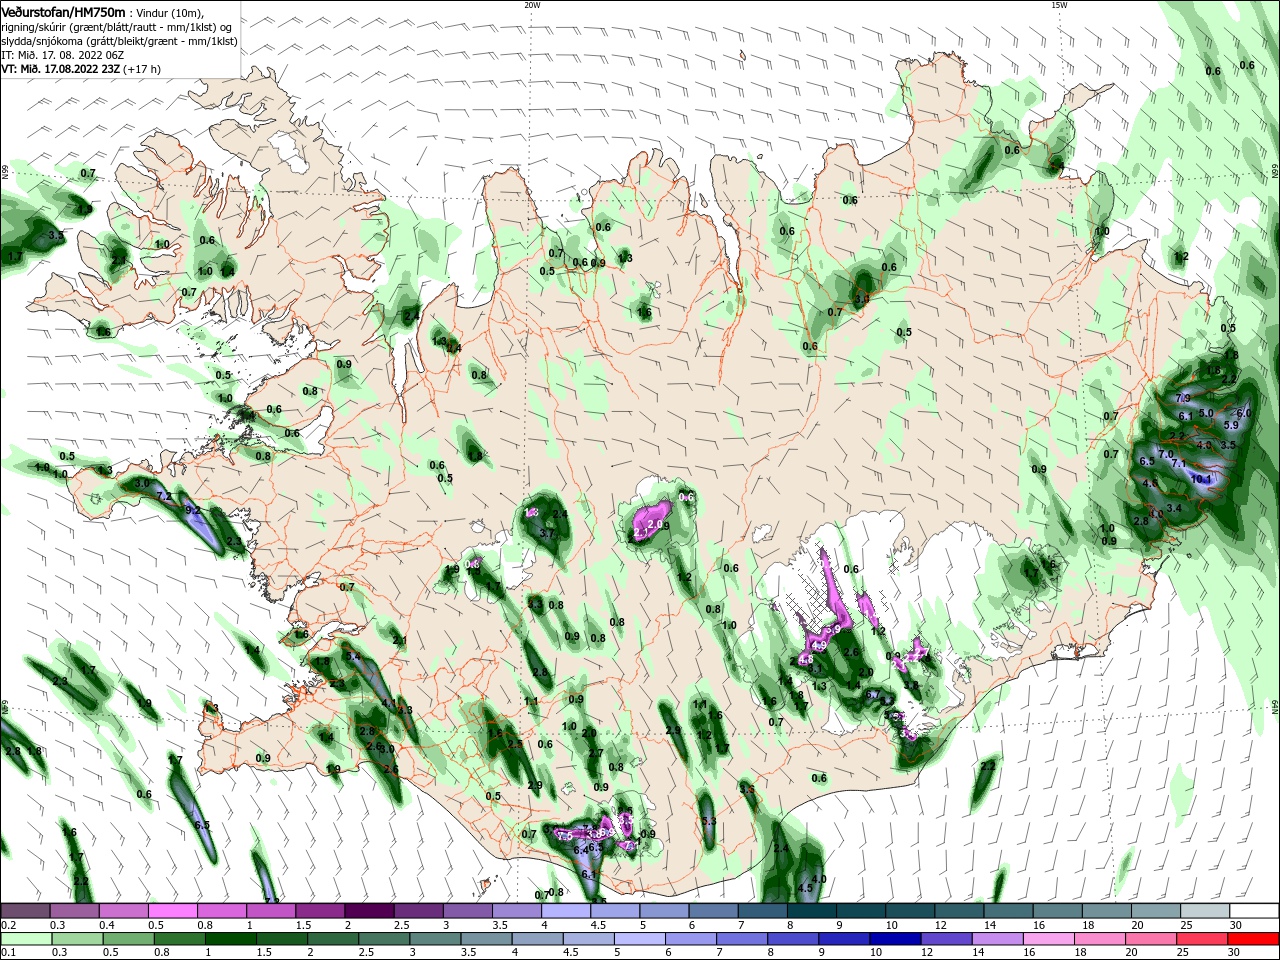This screenshot has height=960, width=1280.
Task: Select the magenta 1 snow swatch
Action: click(x=270, y=911)
